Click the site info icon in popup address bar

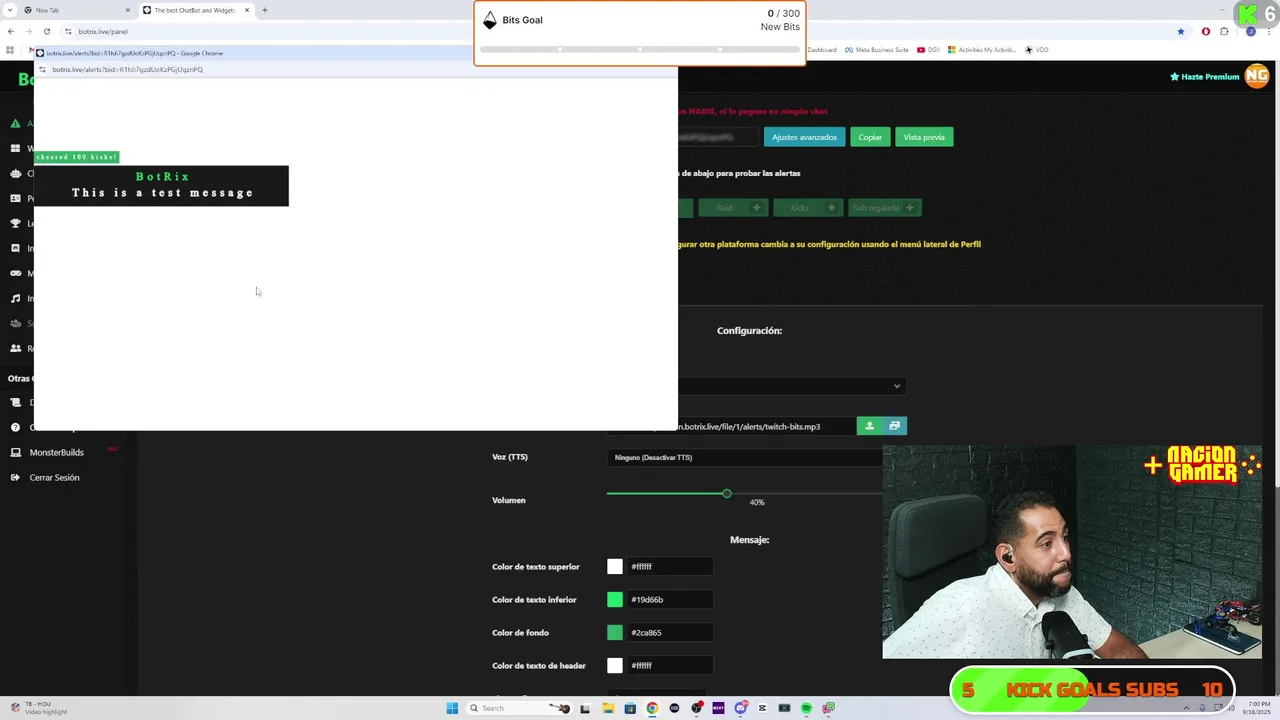(x=42, y=69)
